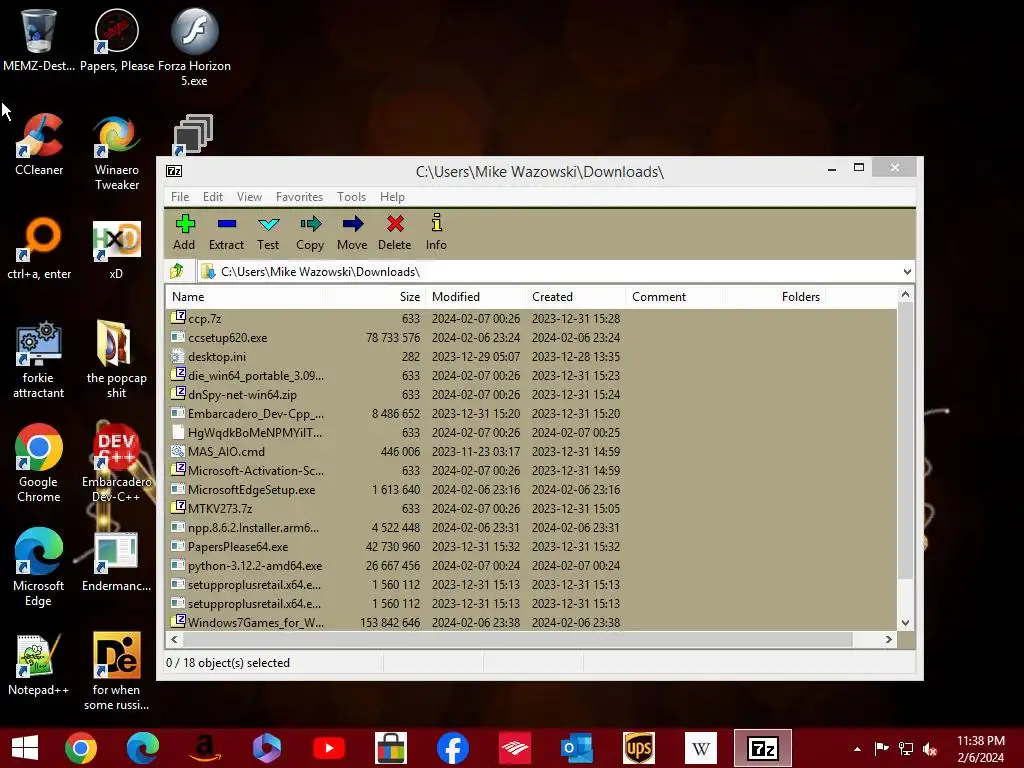Open the Info toolbar button
Screen dimensions: 1024x768
[x=436, y=232]
